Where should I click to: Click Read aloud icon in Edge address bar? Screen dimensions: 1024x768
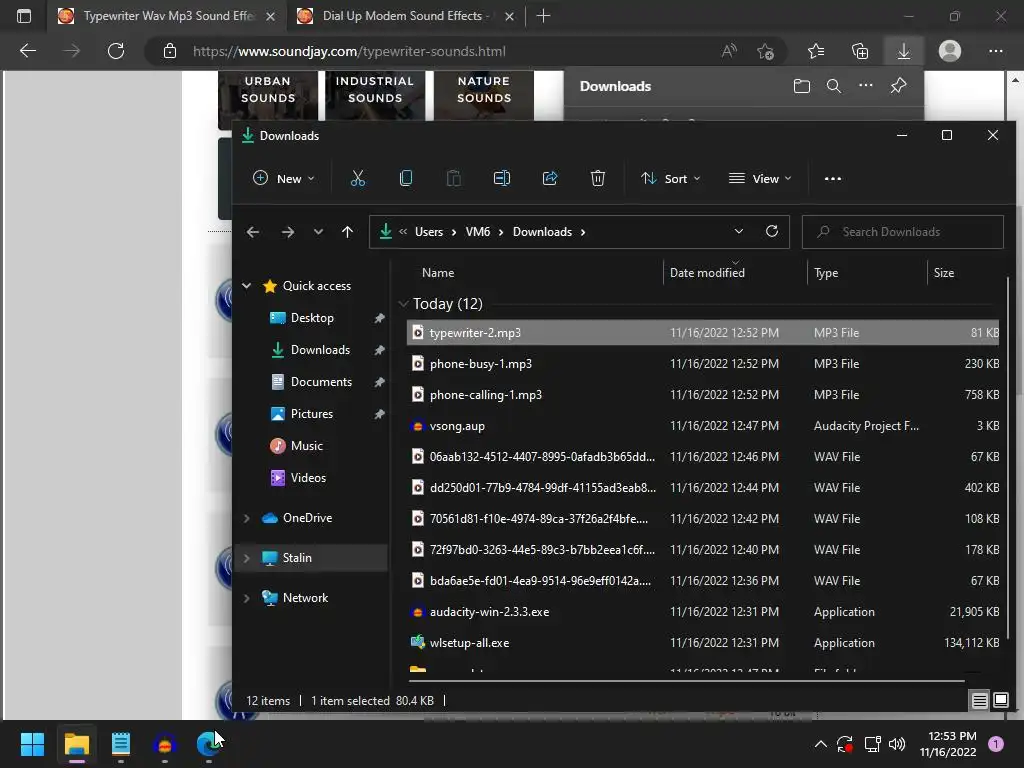pyautogui.click(x=729, y=51)
